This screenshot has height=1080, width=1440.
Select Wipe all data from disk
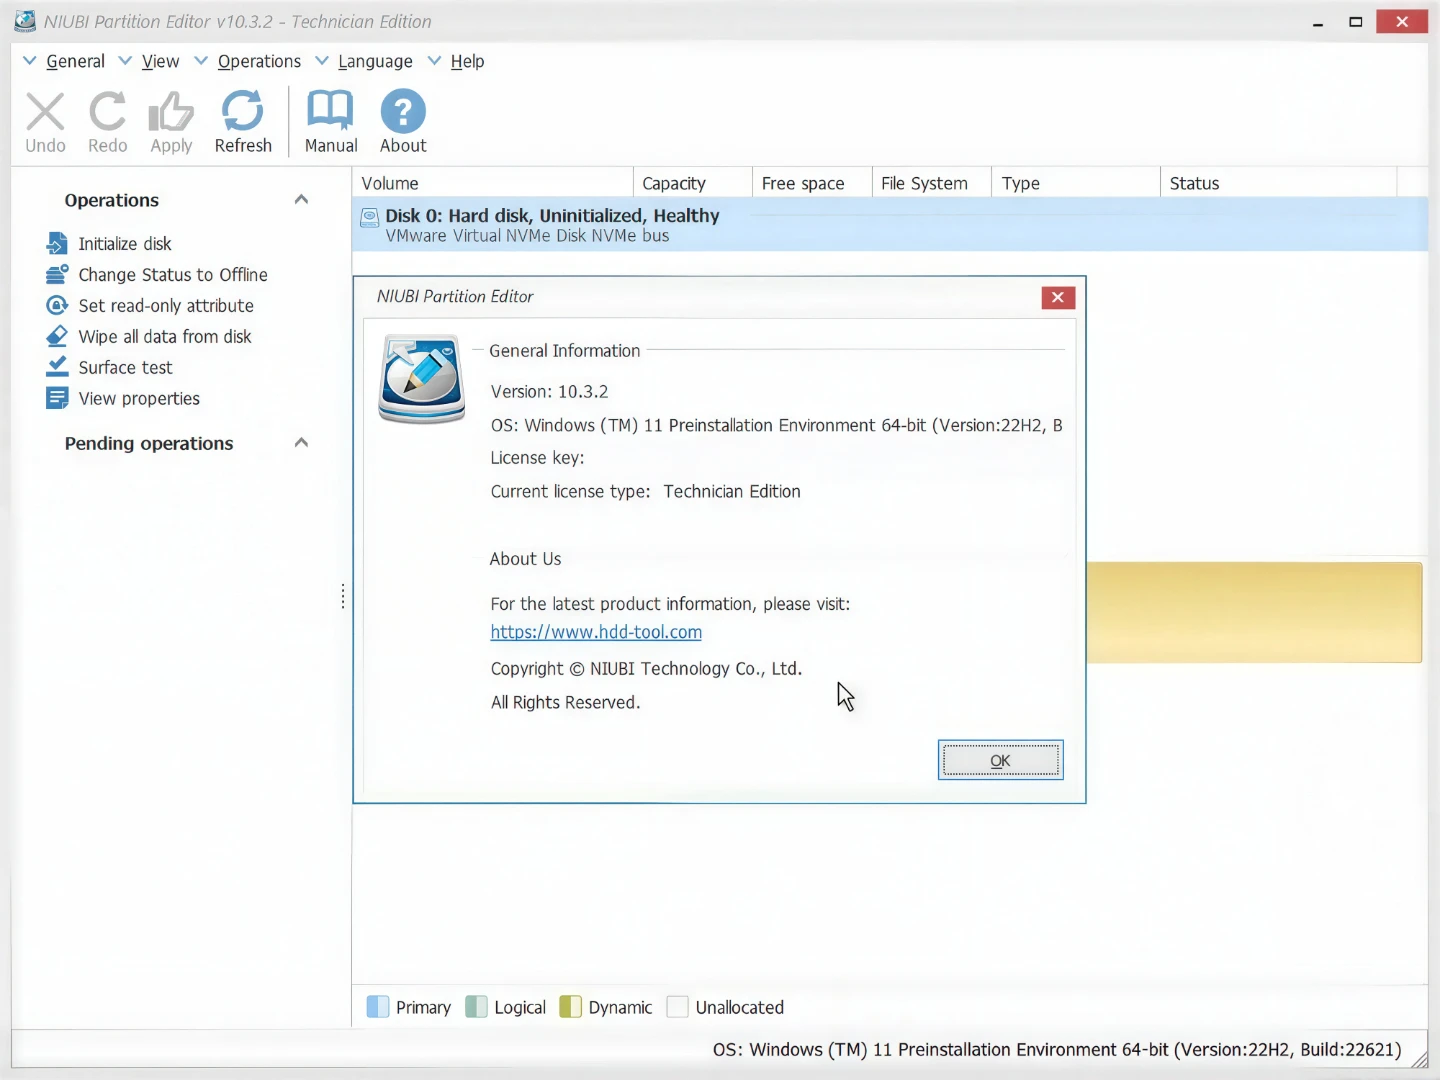point(165,336)
